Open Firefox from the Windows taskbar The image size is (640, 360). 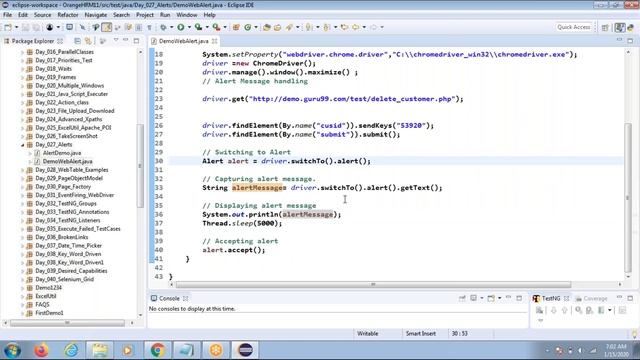pos(41,350)
